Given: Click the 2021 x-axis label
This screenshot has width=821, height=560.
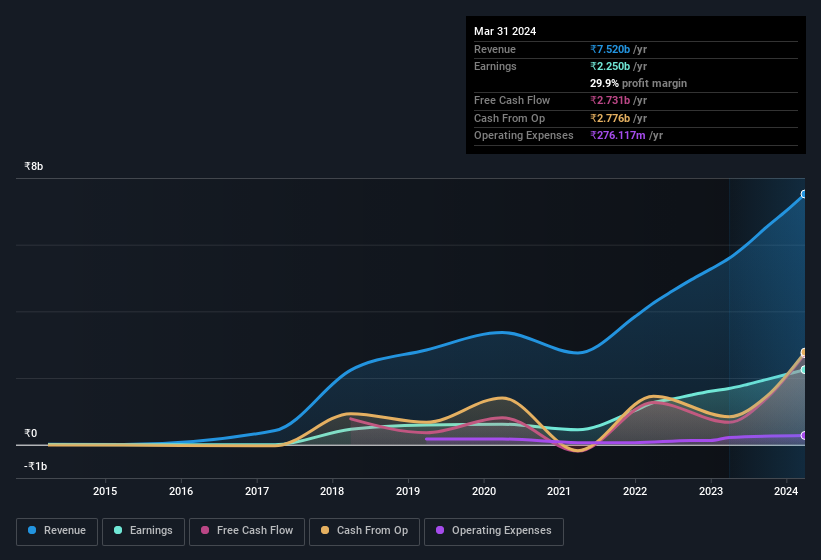Looking at the screenshot, I should (559, 491).
